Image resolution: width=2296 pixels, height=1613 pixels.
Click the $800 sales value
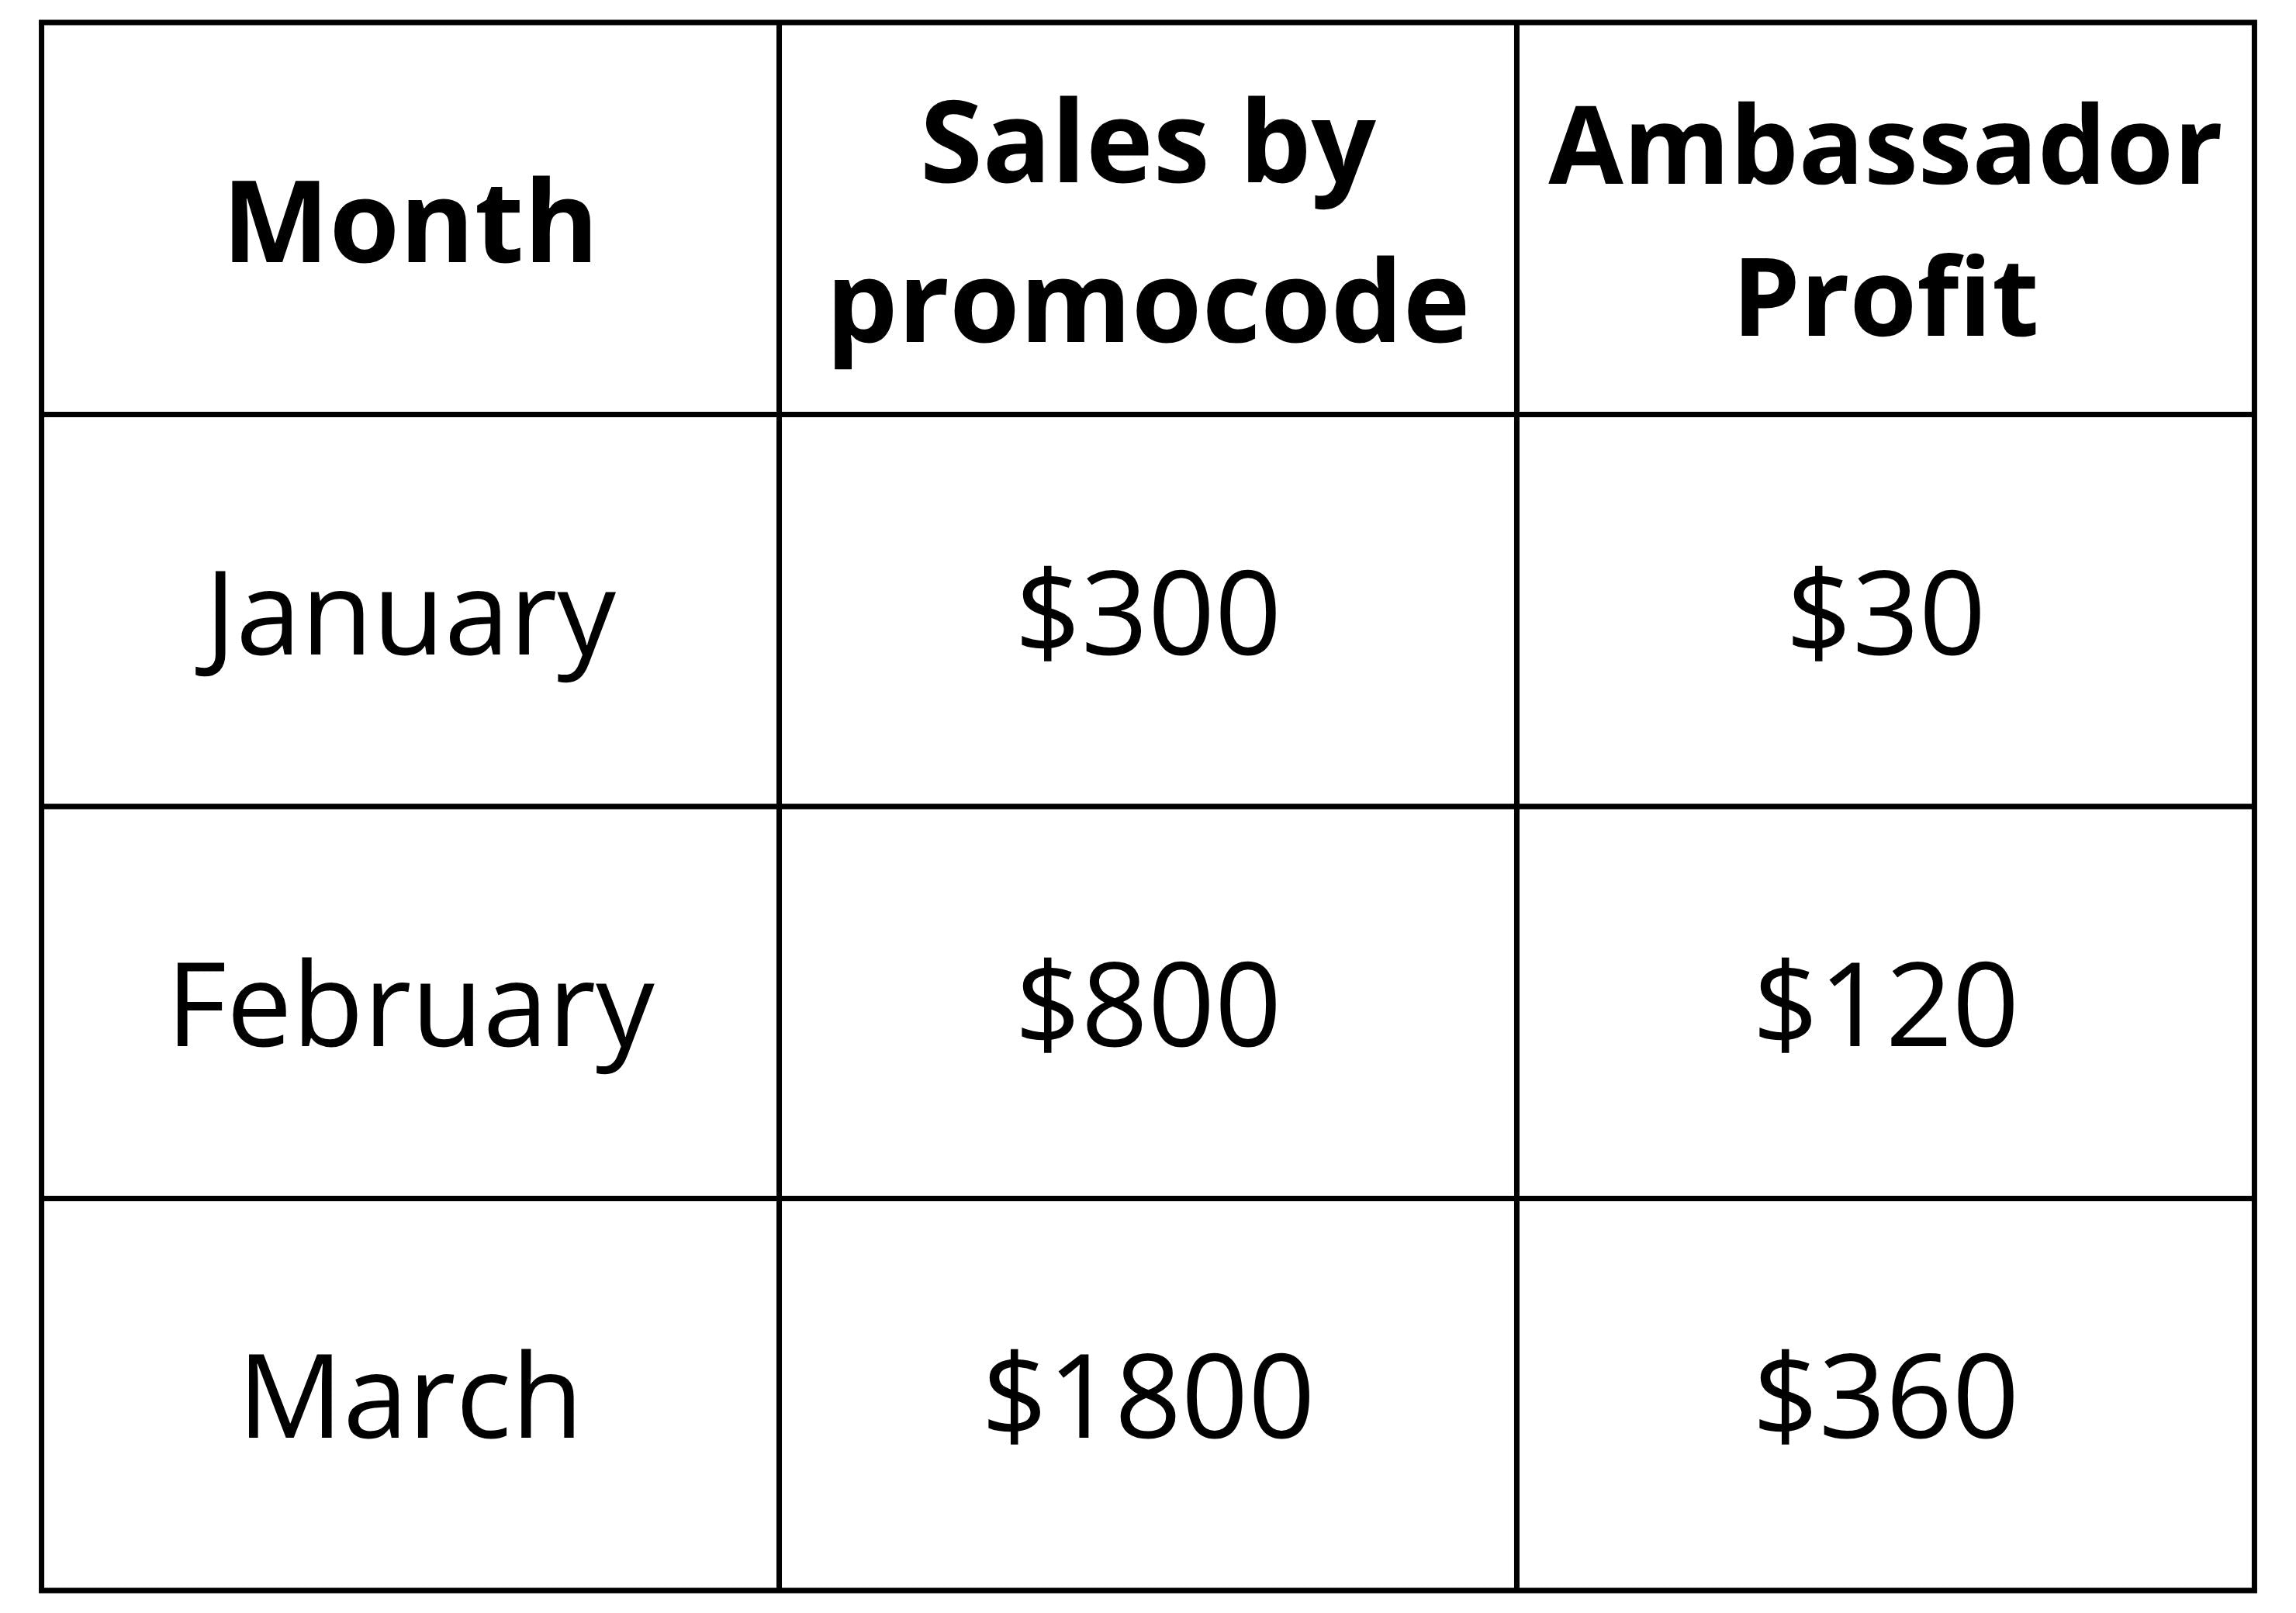tap(1148, 1004)
